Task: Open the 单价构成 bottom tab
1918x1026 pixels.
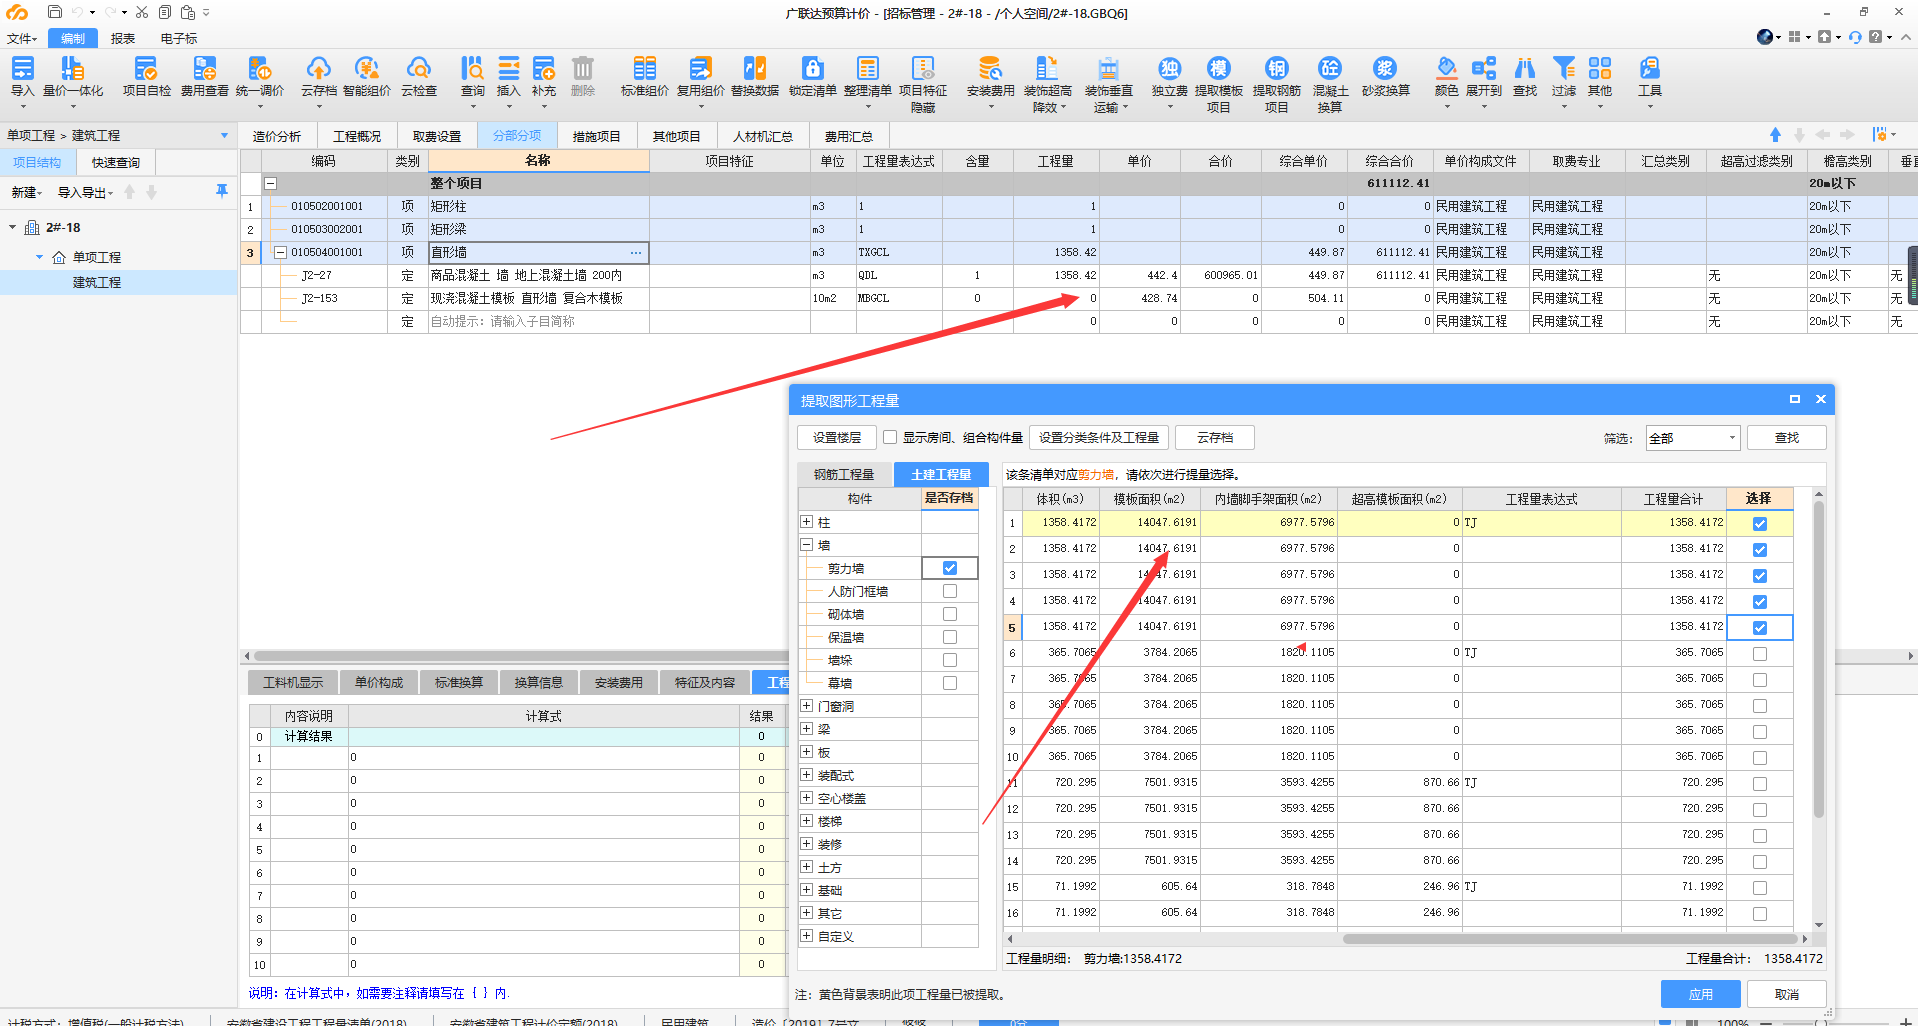Action: pyautogui.click(x=379, y=682)
